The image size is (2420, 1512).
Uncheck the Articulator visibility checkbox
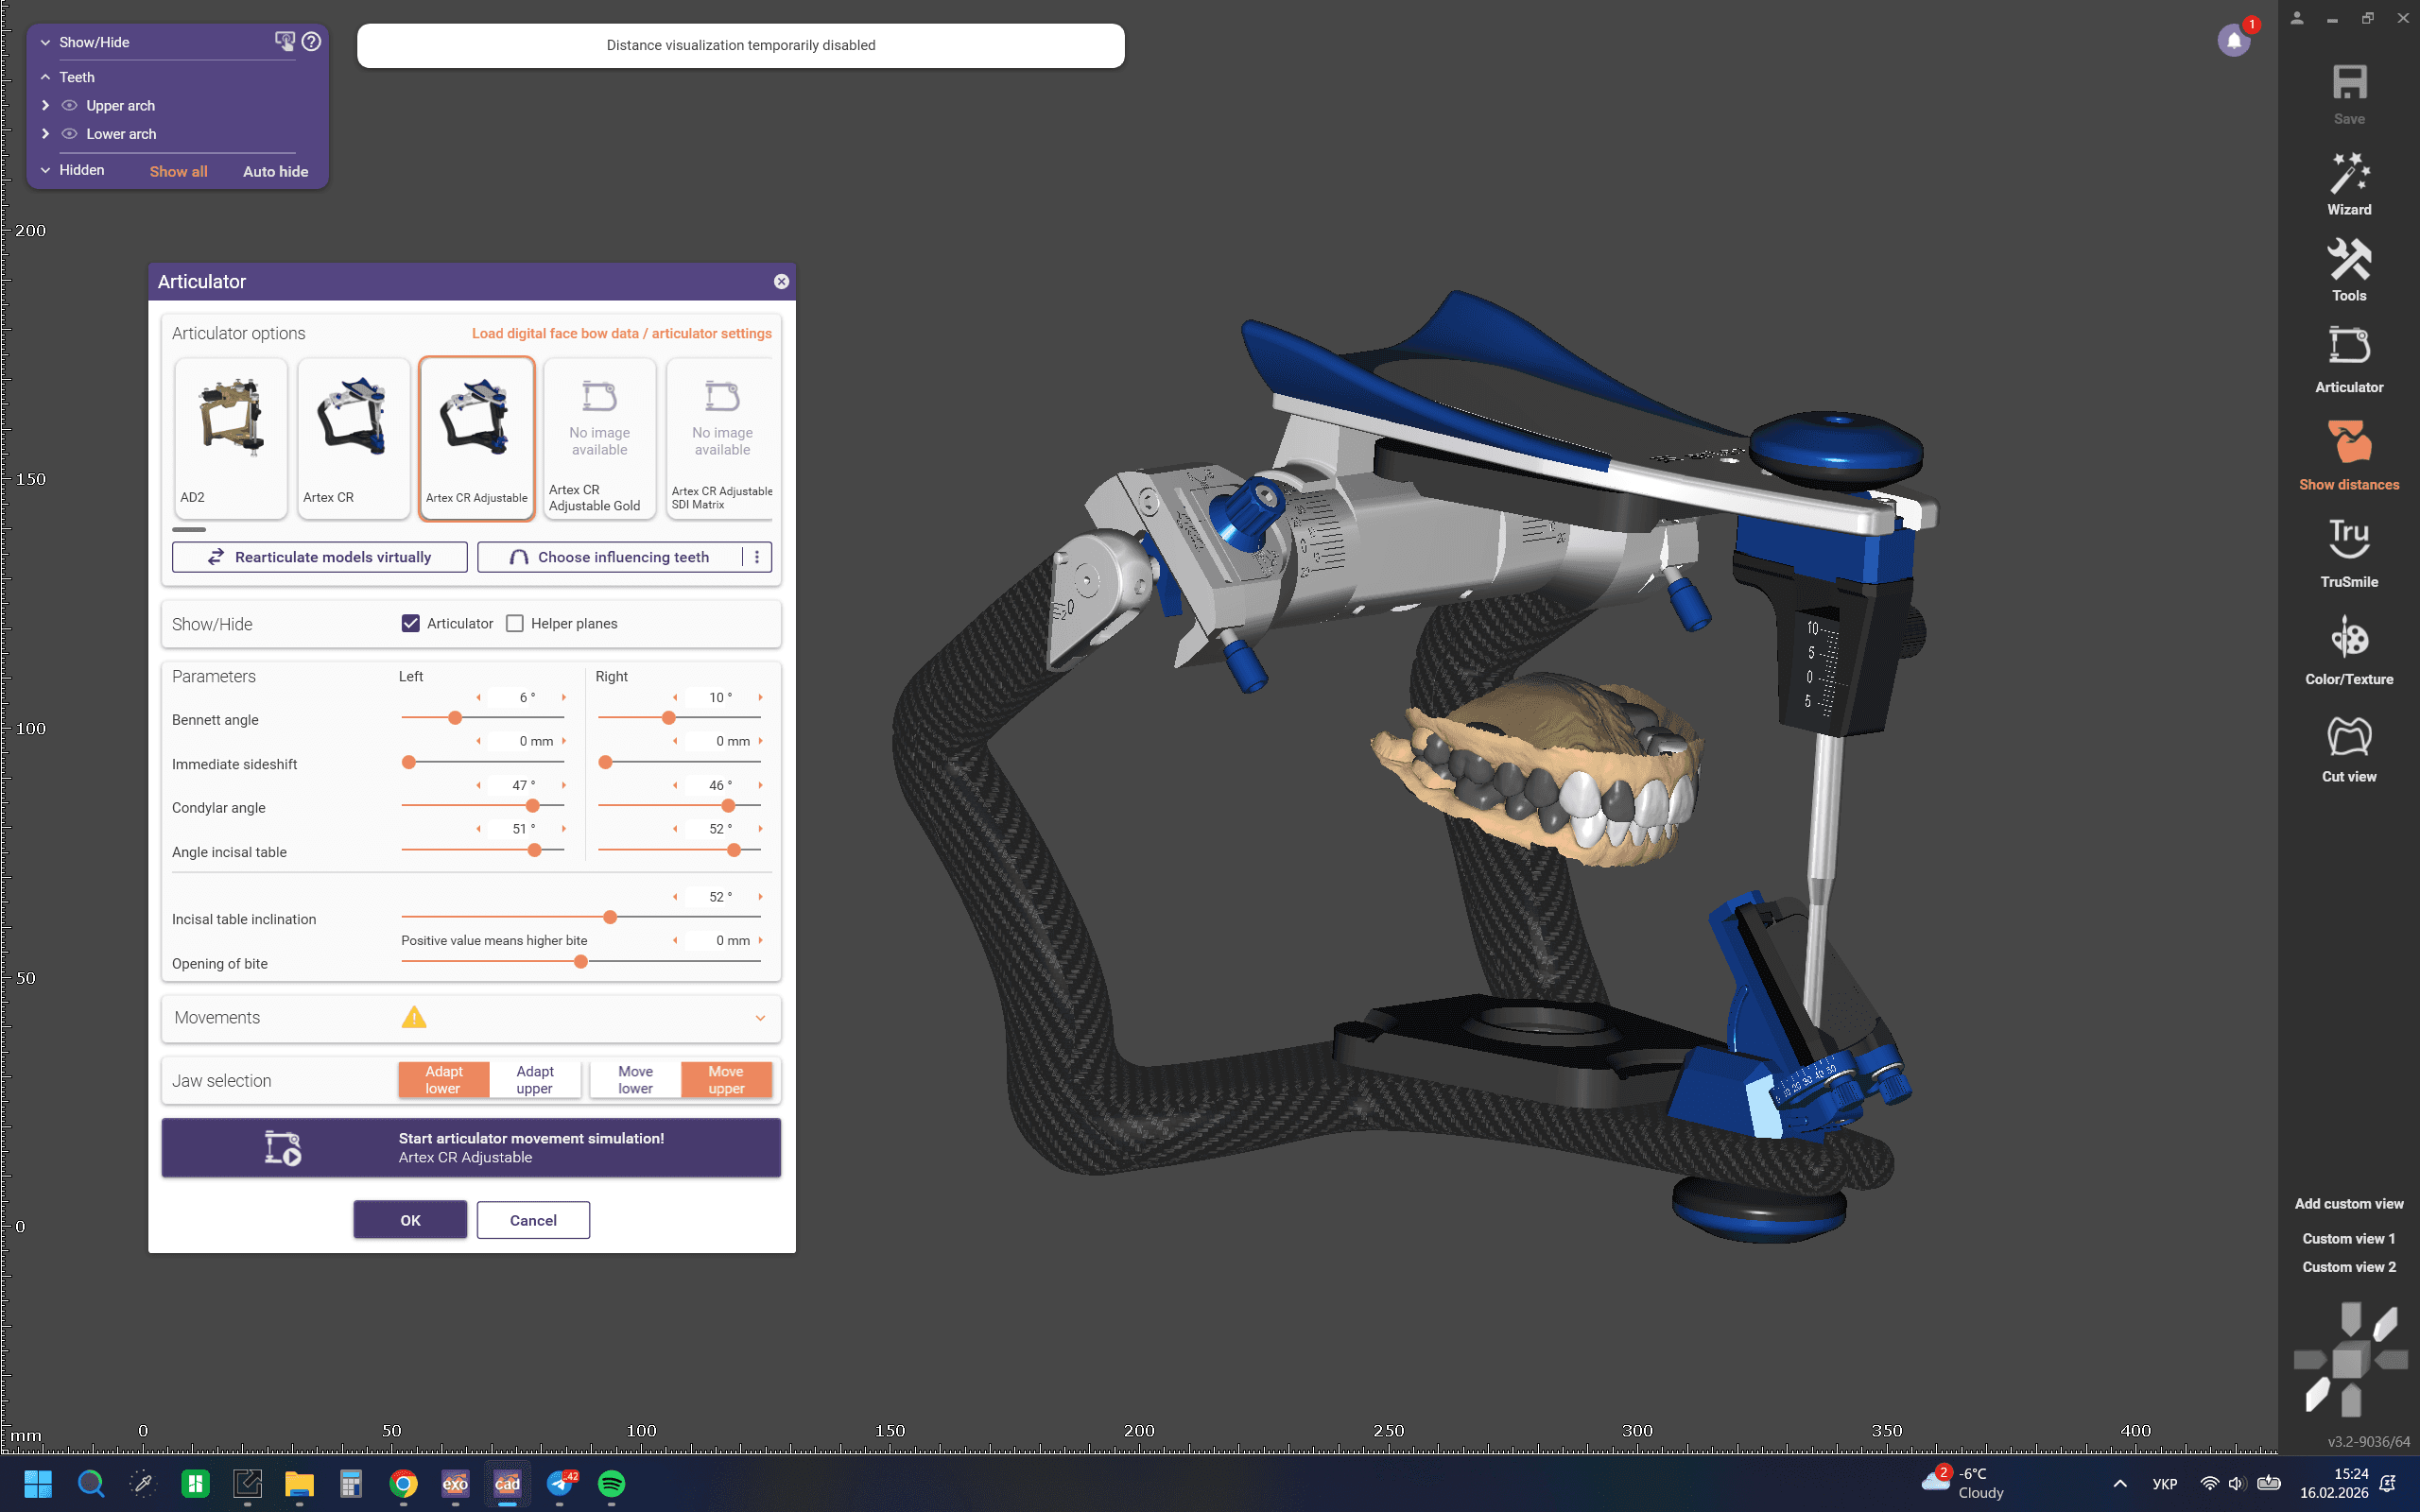(411, 623)
